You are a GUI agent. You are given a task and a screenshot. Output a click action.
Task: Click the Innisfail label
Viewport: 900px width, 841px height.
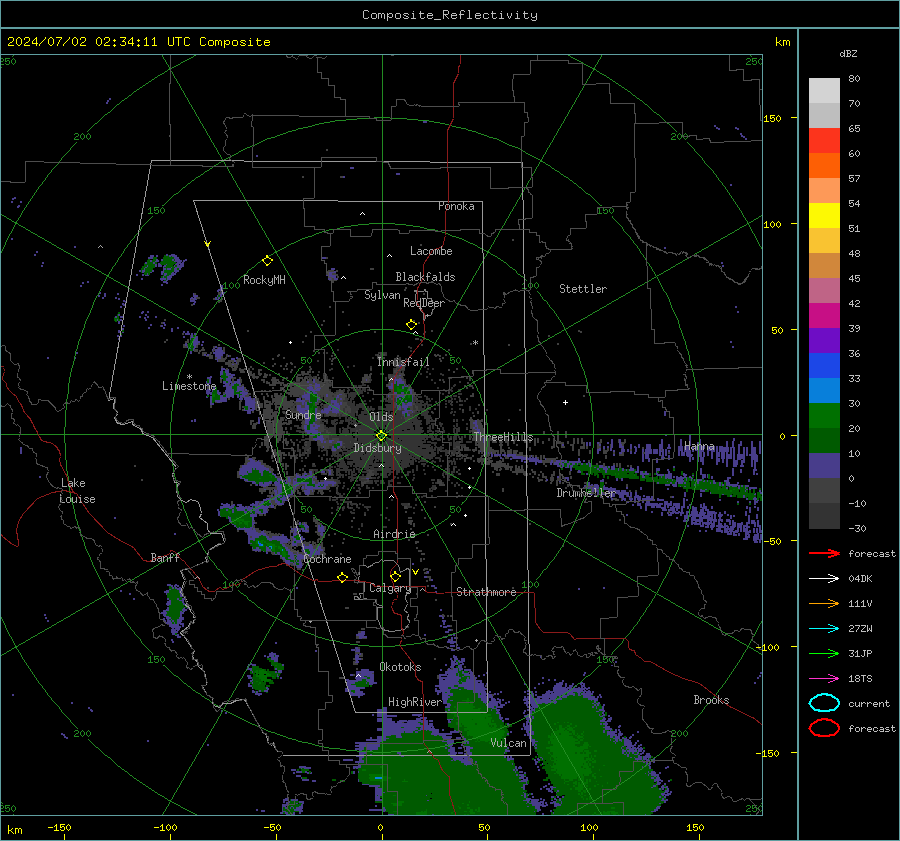403,362
